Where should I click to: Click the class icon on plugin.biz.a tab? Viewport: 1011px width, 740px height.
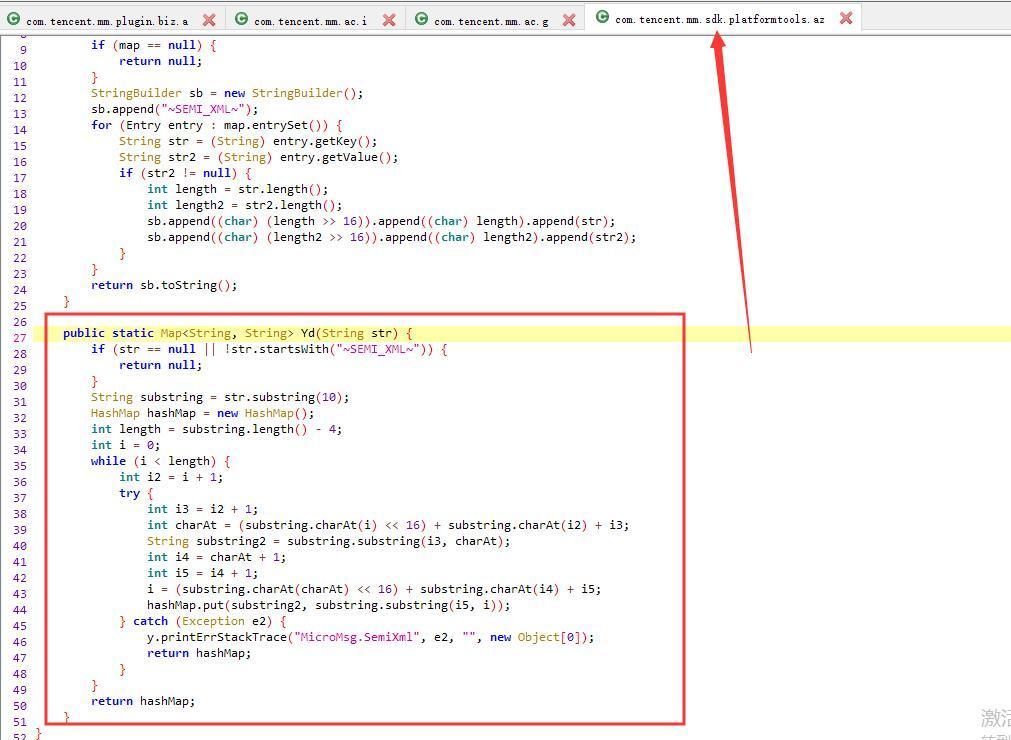(14, 19)
